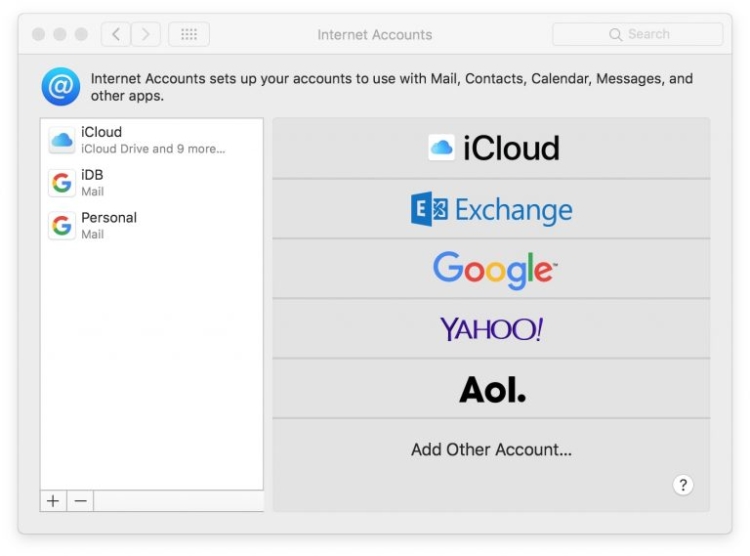Click the blue @ Internet Accounts icon
The width and height of the screenshot is (750, 556).
coord(60,87)
